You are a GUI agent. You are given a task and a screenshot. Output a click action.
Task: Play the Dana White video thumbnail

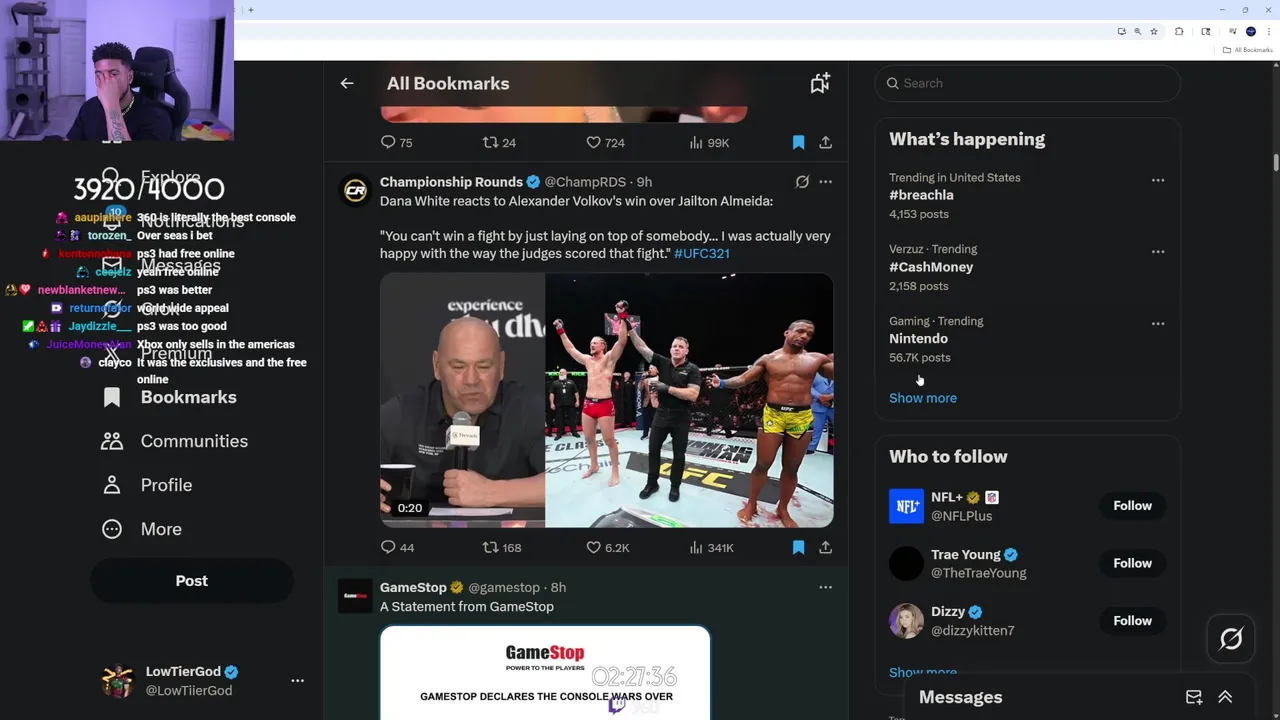pos(606,400)
